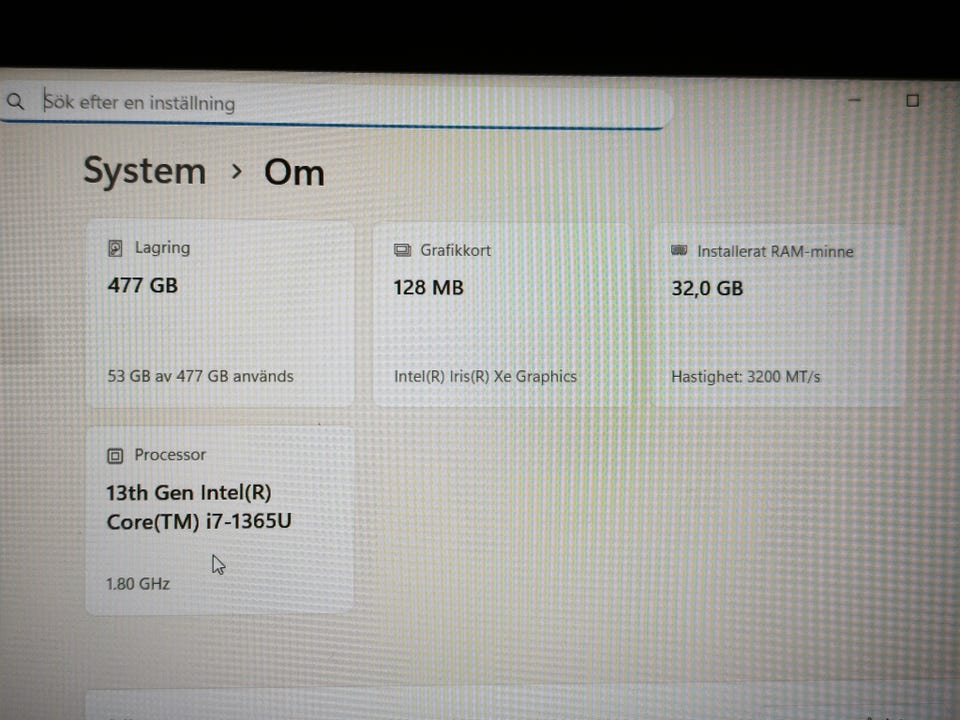Click the Grafikkort graphics card icon
Screen dimensions: 960x720
point(402,250)
